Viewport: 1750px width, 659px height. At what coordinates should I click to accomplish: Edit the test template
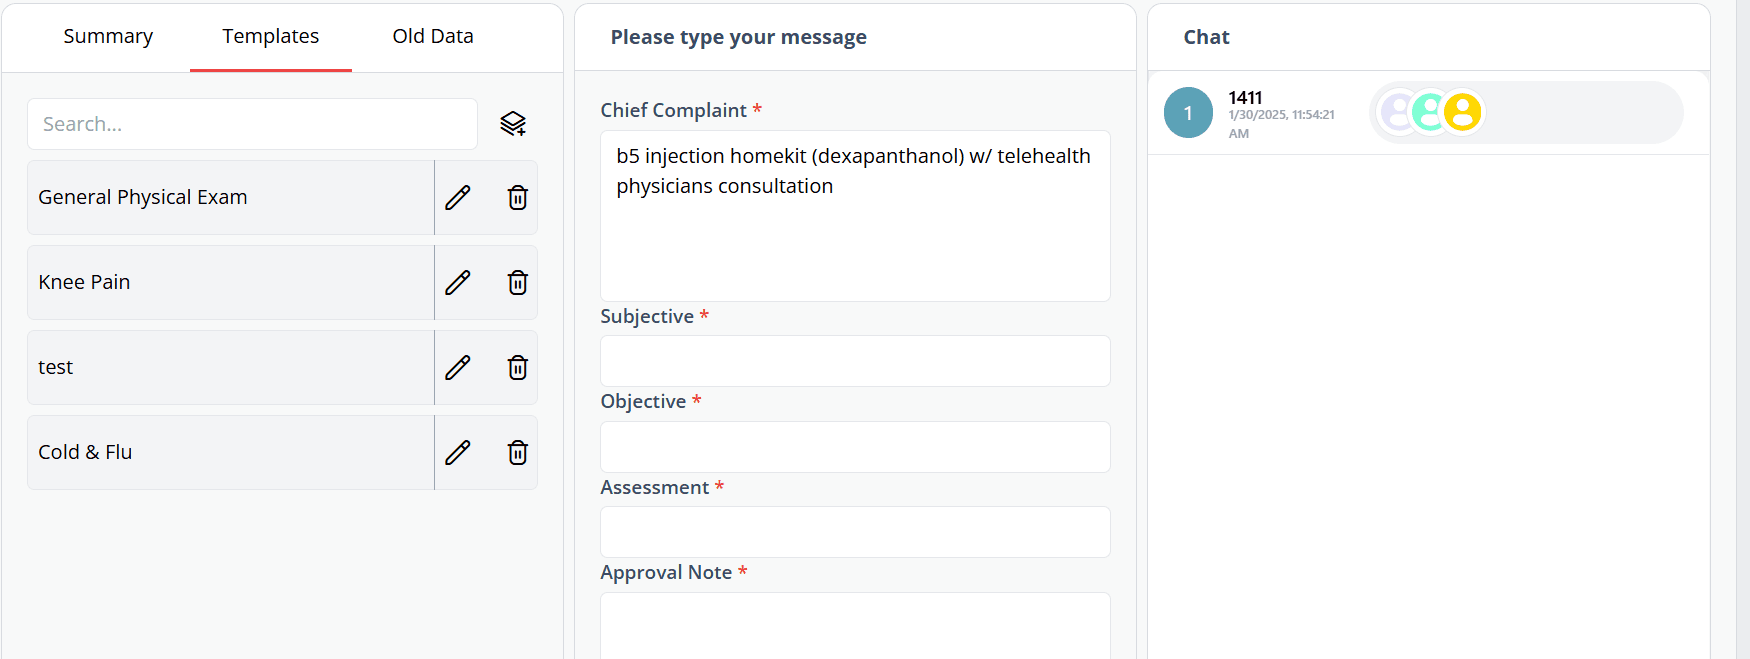pos(458,368)
